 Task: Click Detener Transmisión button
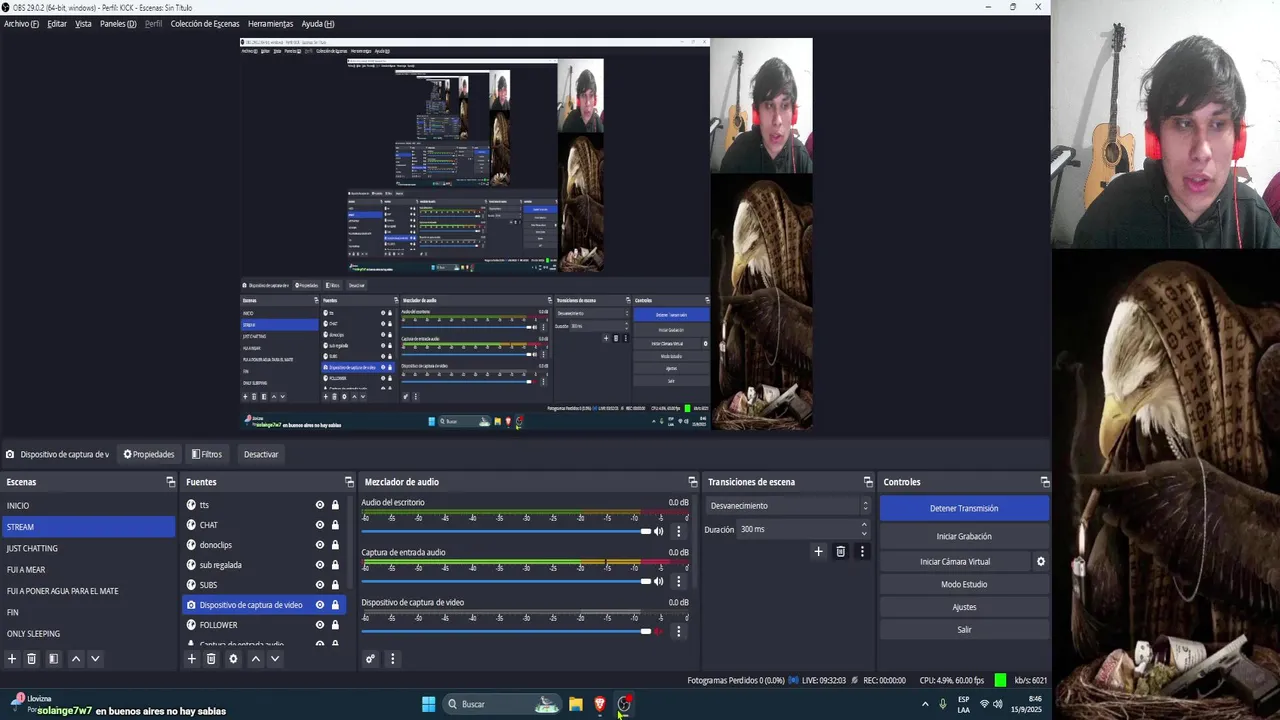click(964, 508)
